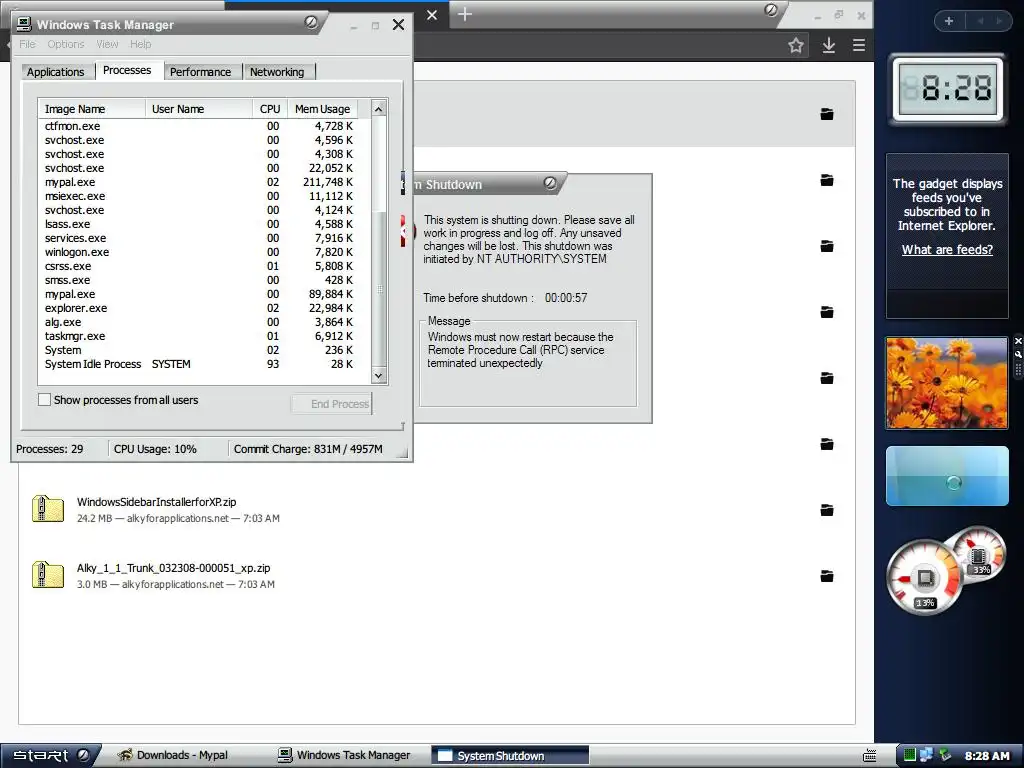
Task: Click the rightmost green tray icon before clock
Action: 945,756
